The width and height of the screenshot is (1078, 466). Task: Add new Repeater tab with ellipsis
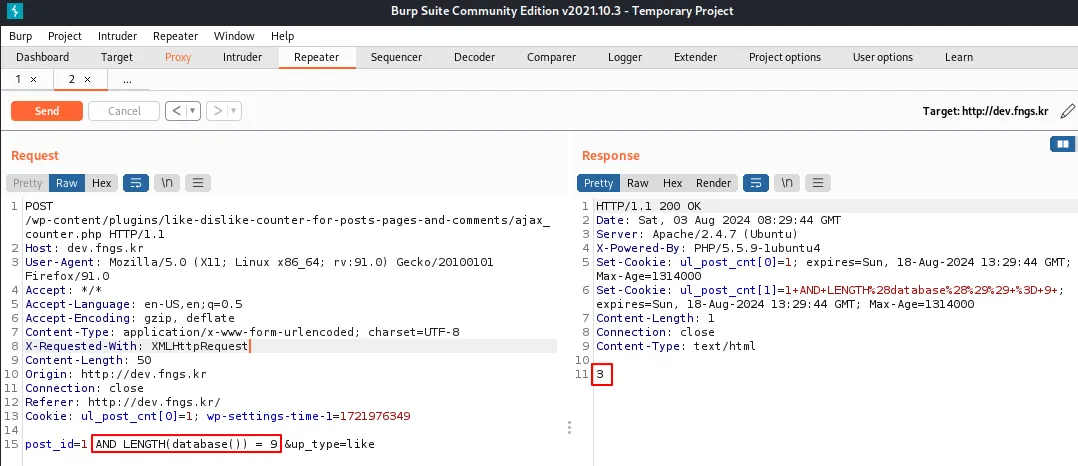(127, 80)
